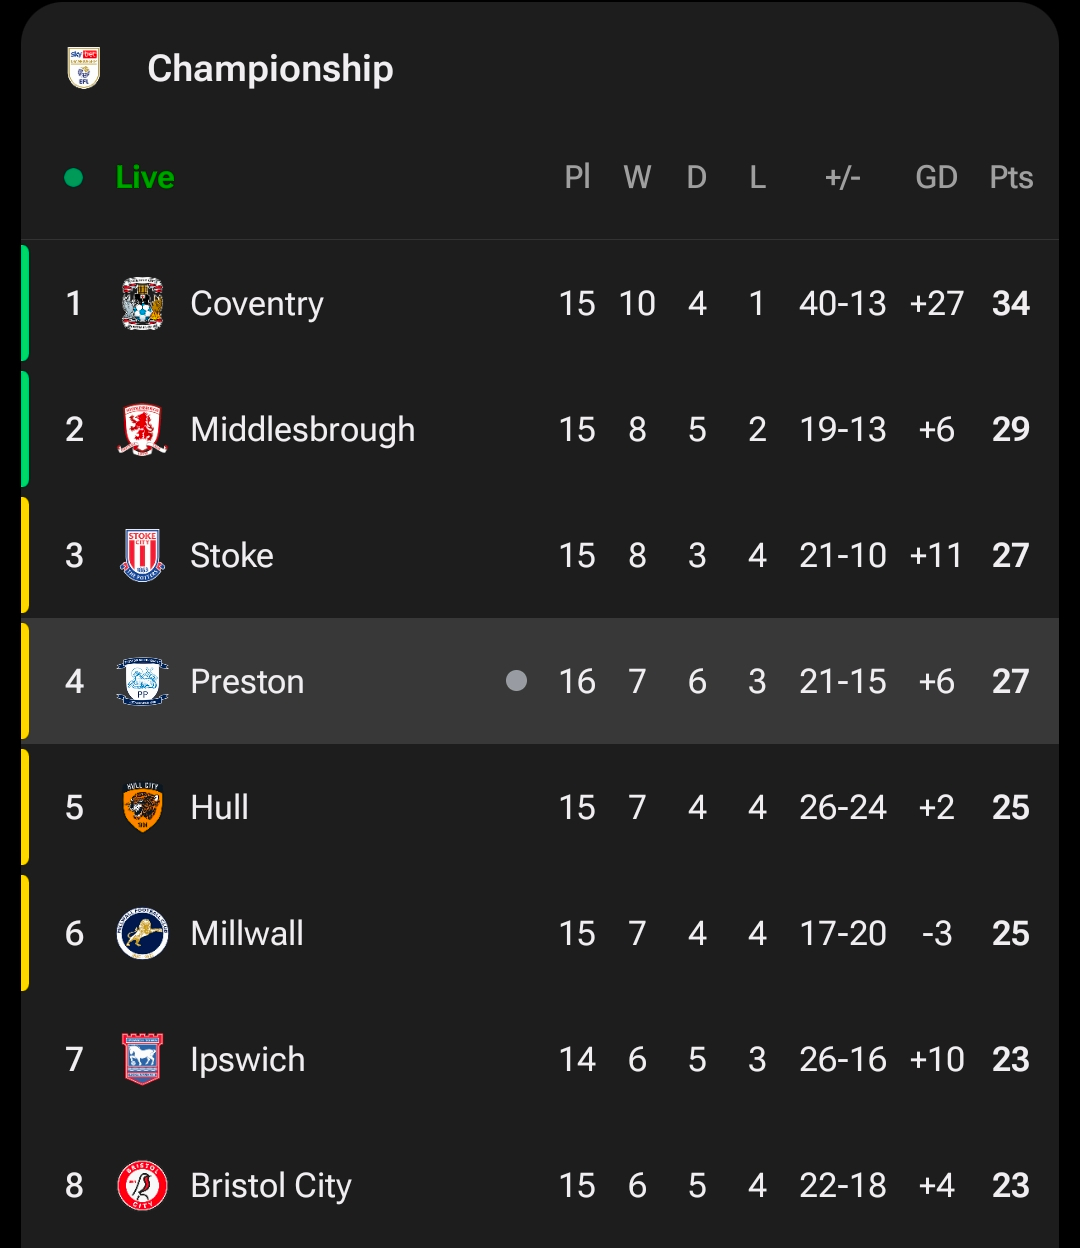Image resolution: width=1080 pixels, height=1248 pixels.
Task: Click the Pl column header
Action: (x=577, y=178)
